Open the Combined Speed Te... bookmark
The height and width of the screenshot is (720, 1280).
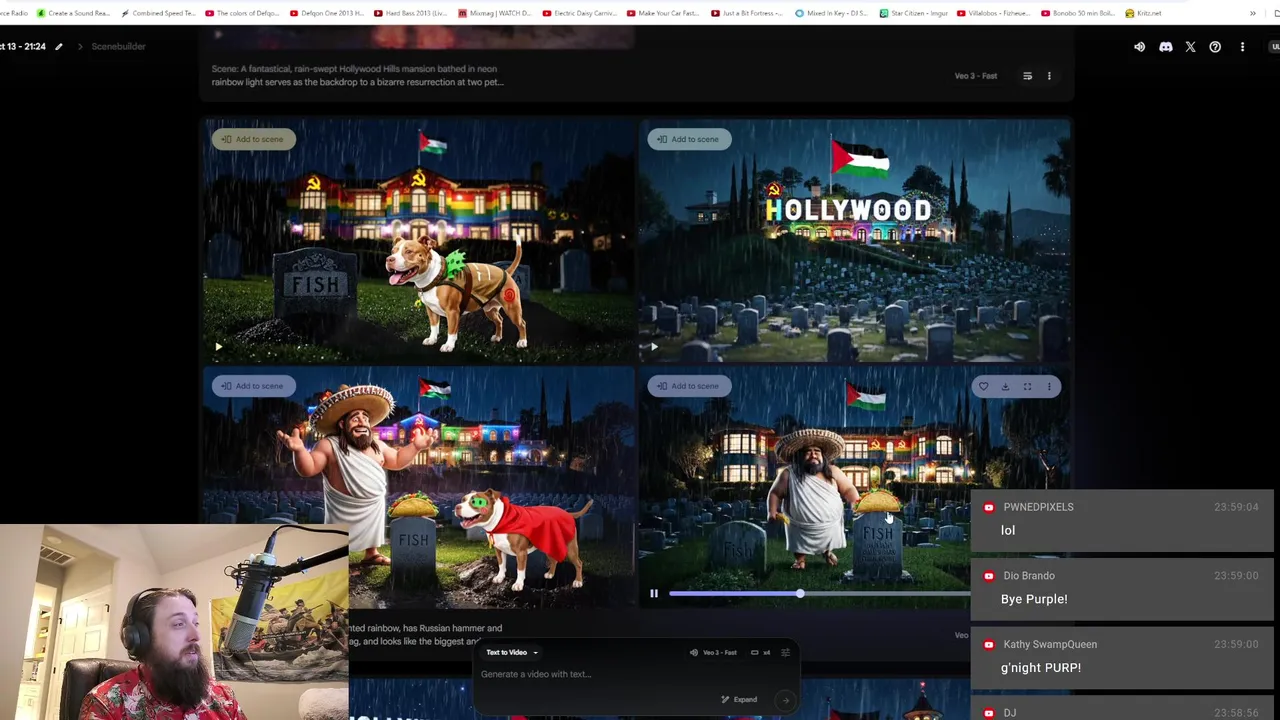point(159,13)
